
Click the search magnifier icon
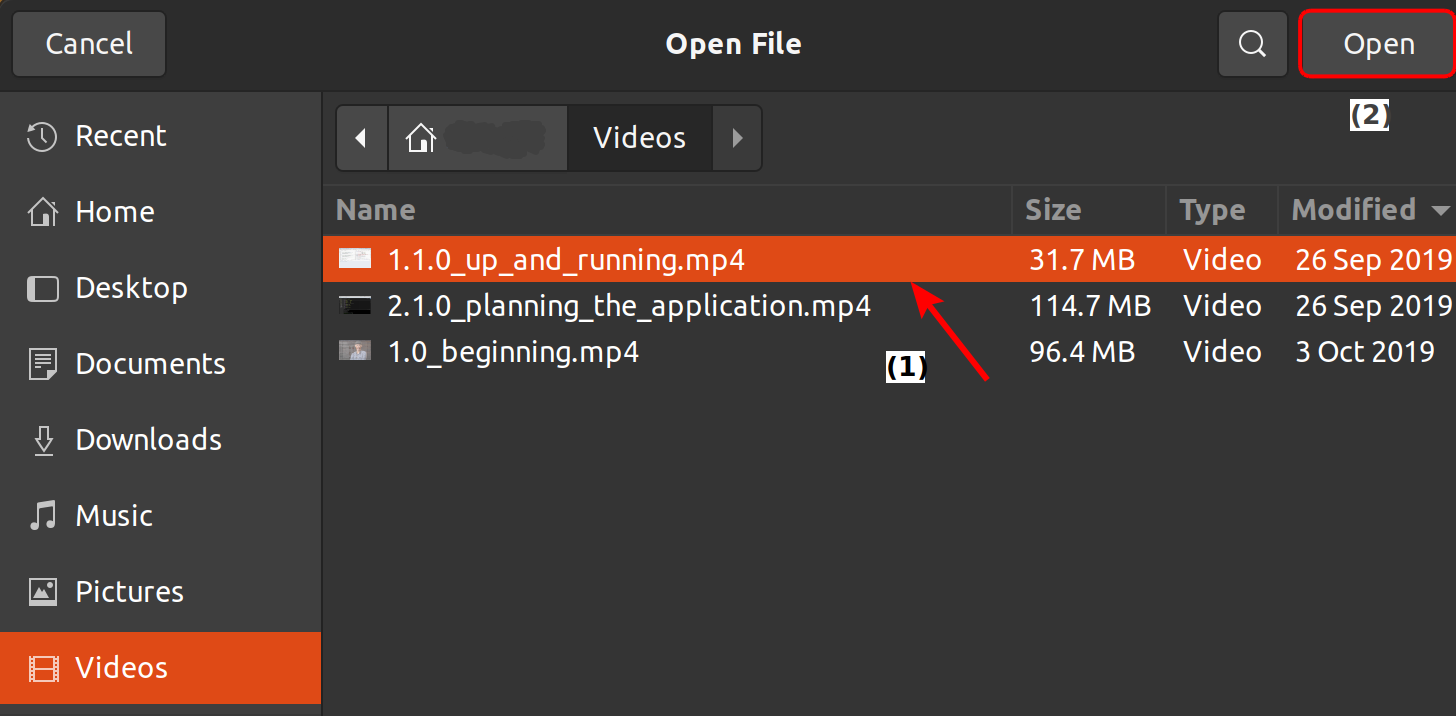tap(1252, 44)
